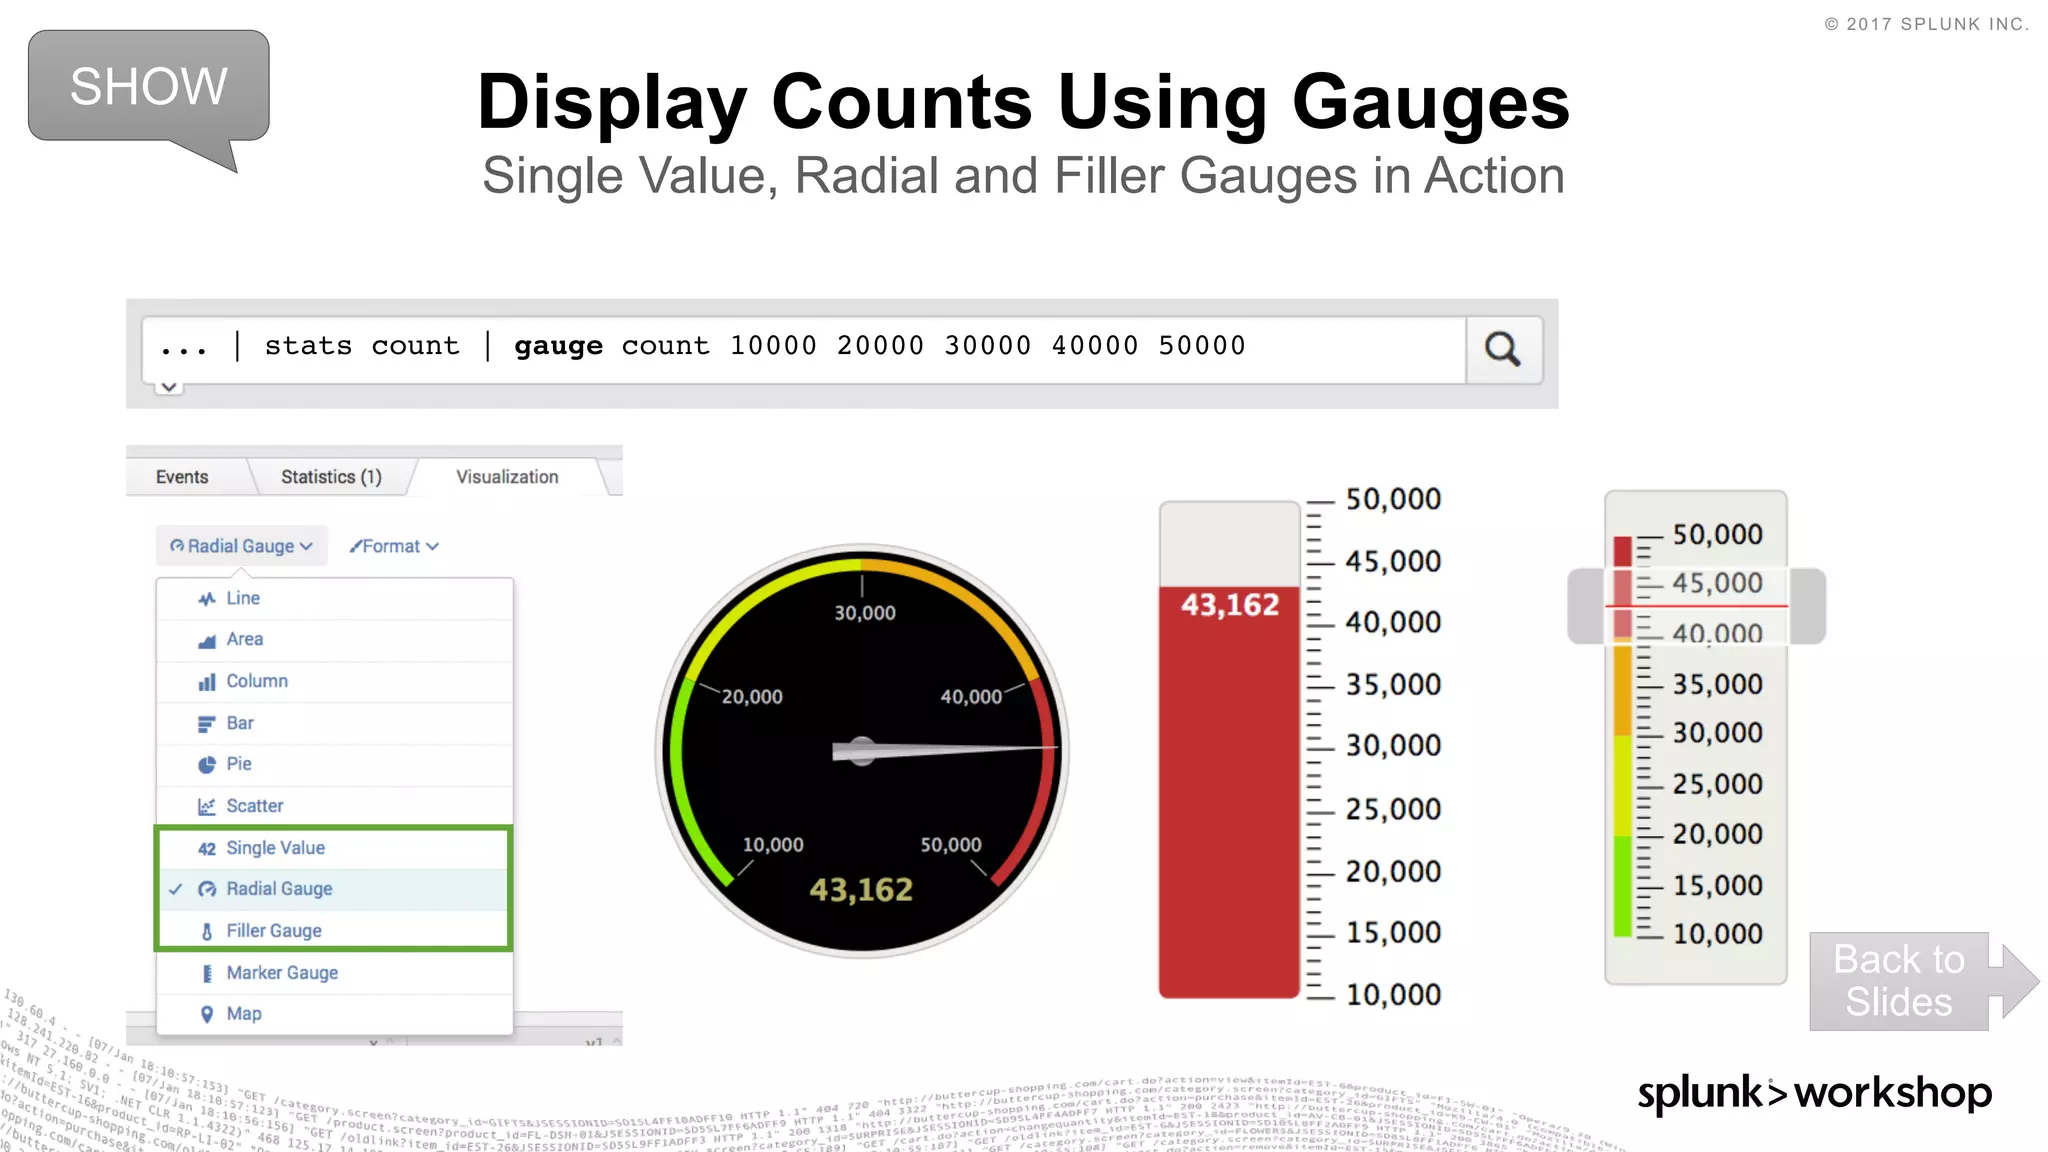The image size is (2048, 1152).
Task: Choose the Pie menu entry
Action: pos(335,765)
